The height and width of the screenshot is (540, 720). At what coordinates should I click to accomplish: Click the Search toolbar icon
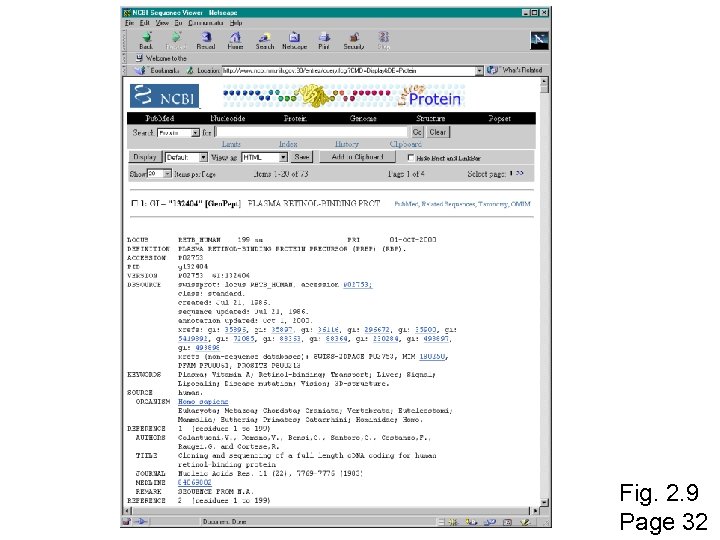tap(264, 38)
